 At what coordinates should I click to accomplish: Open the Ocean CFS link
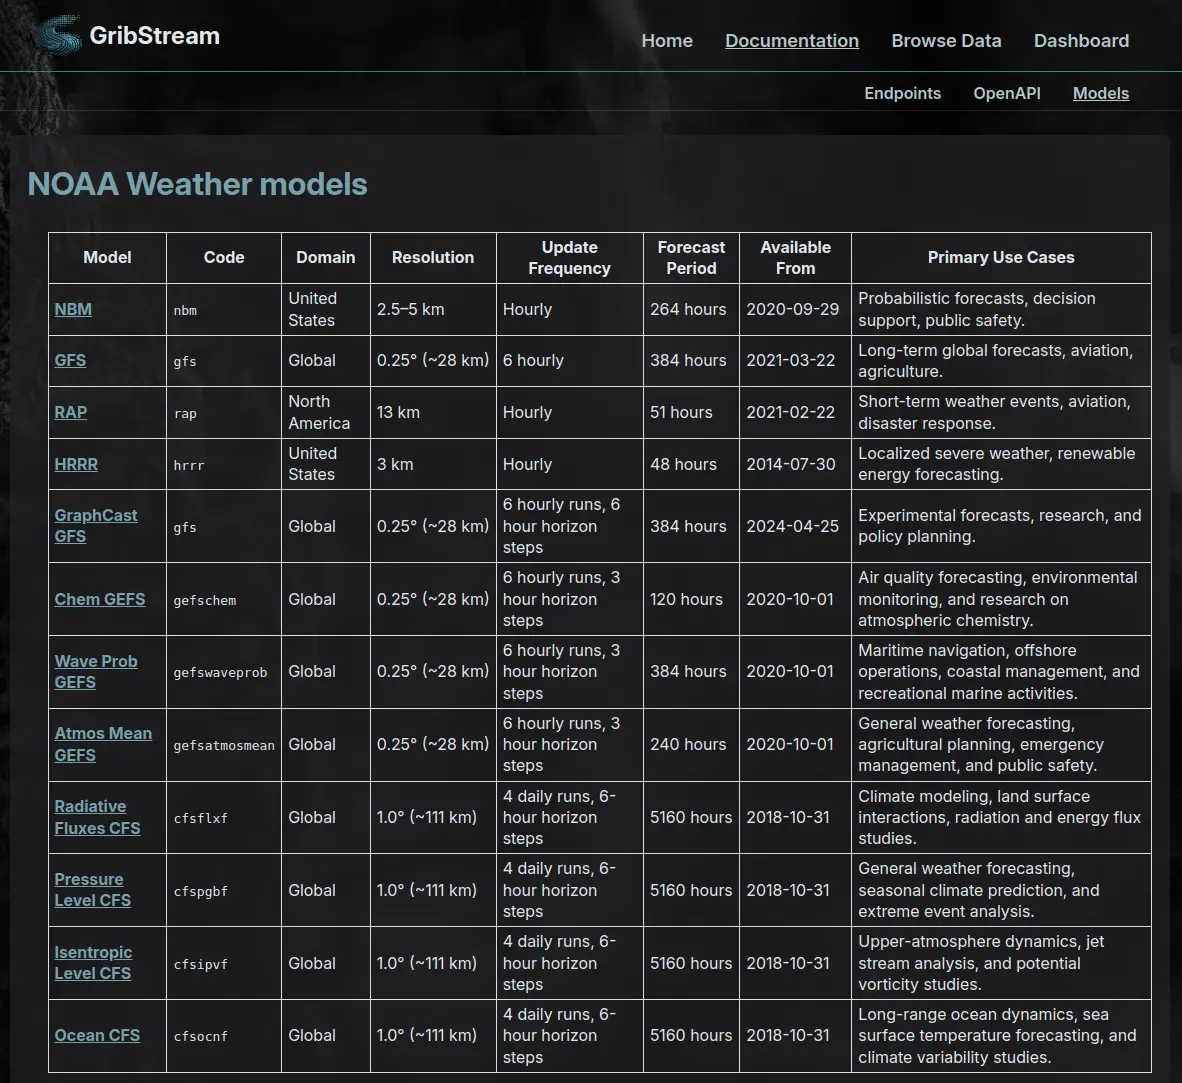[x=97, y=1036]
